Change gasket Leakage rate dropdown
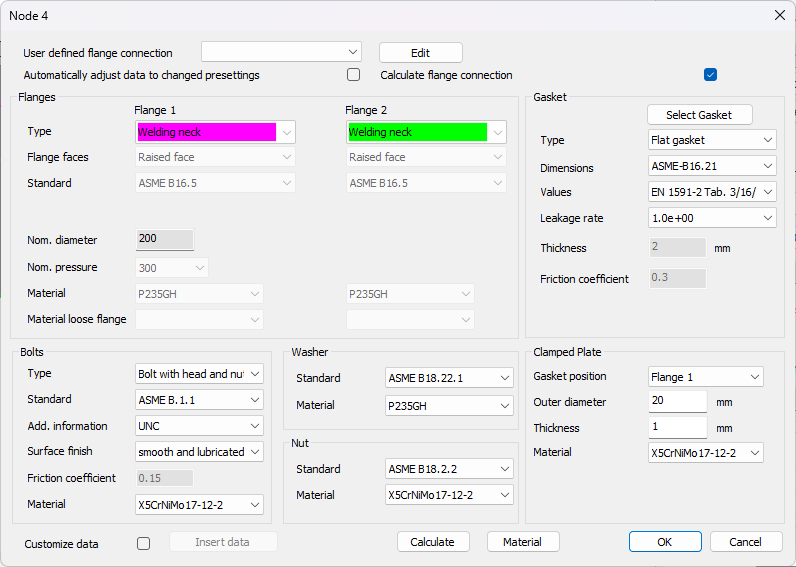 pyautogui.click(x=712, y=218)
